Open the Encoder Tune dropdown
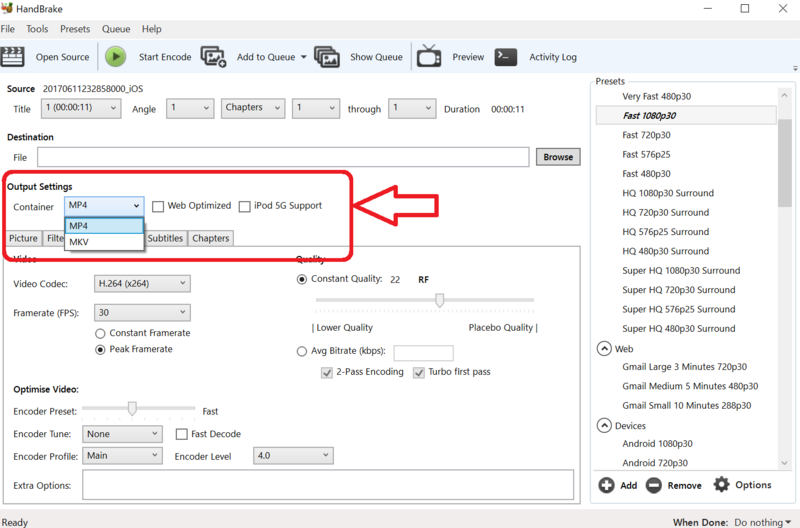Viewport: 800px width, 528px height. tap(122, 434)
